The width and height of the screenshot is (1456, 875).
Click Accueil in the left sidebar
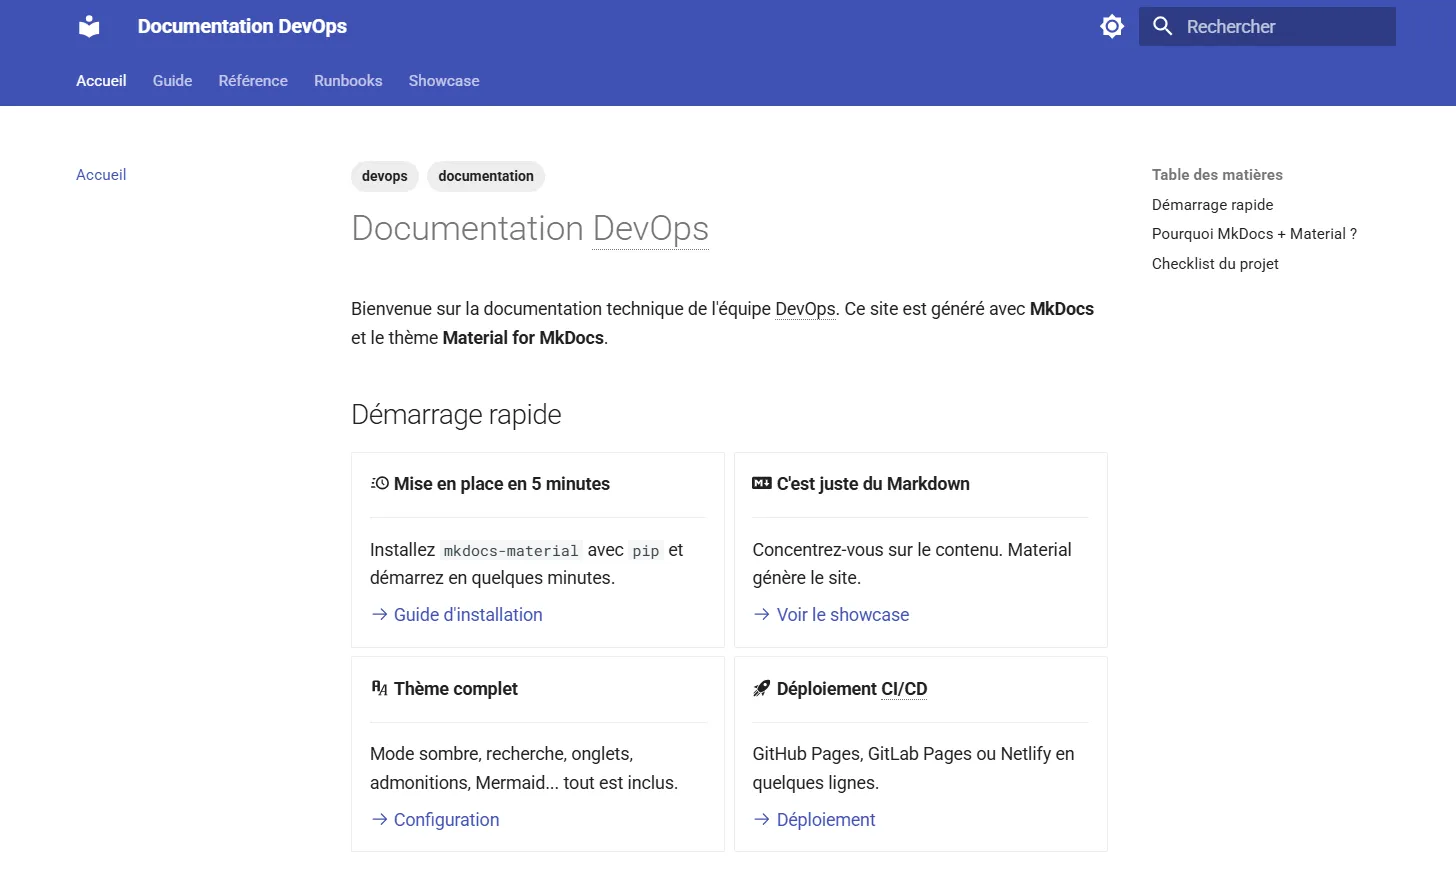click(x=100, y=174)
